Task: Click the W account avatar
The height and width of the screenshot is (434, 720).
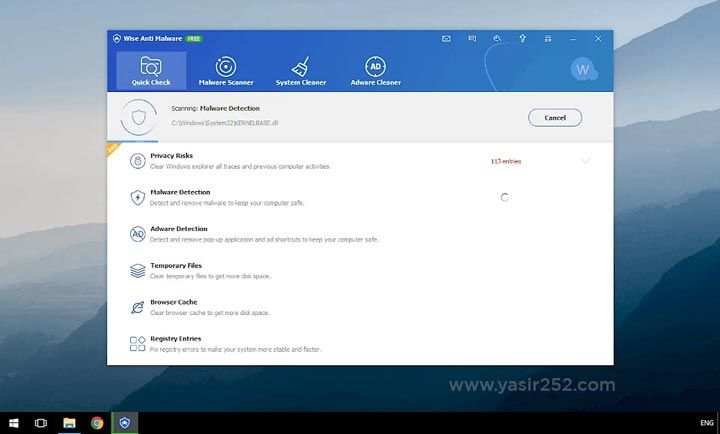Action: click(x=583, y=69)
